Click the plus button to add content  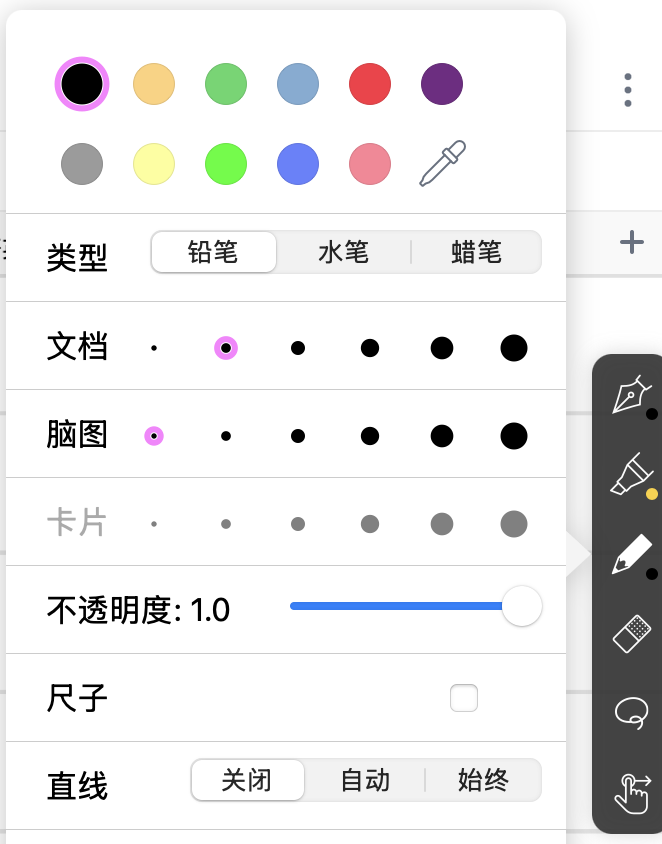(x=630, y=241)
